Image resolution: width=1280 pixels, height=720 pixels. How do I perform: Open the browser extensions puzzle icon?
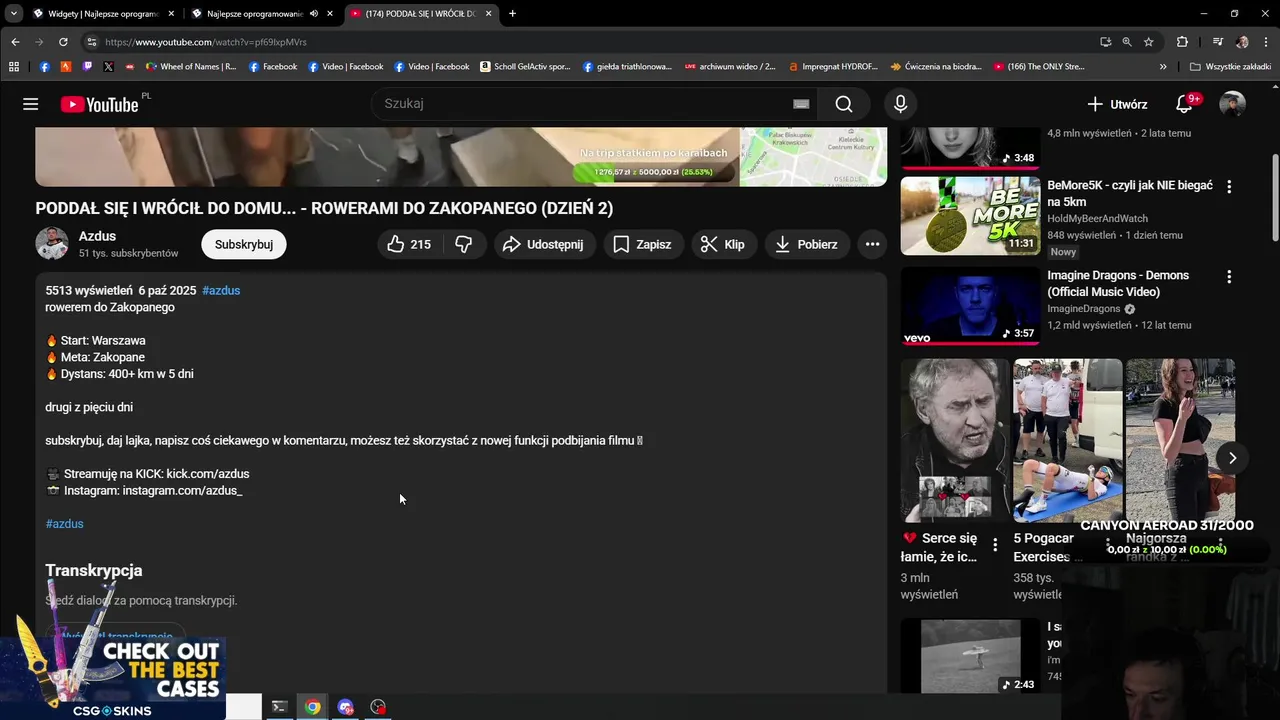point(1182,42)
